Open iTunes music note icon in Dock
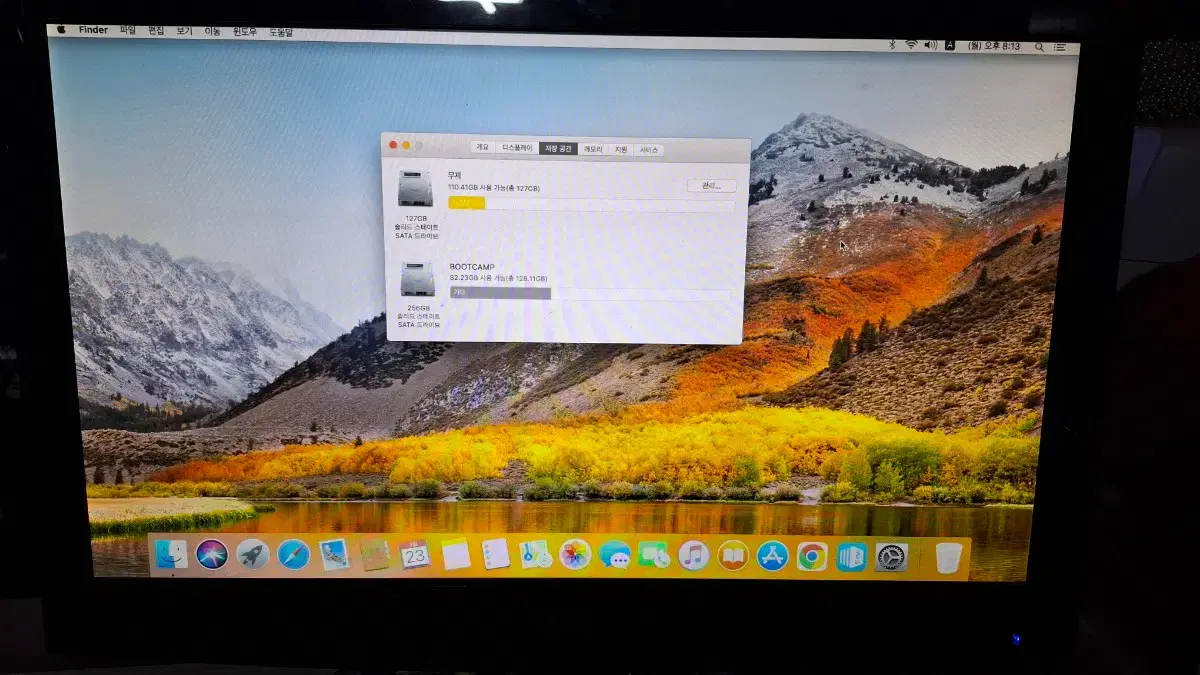Screen dimensions: 1200x675 [693, 555]
